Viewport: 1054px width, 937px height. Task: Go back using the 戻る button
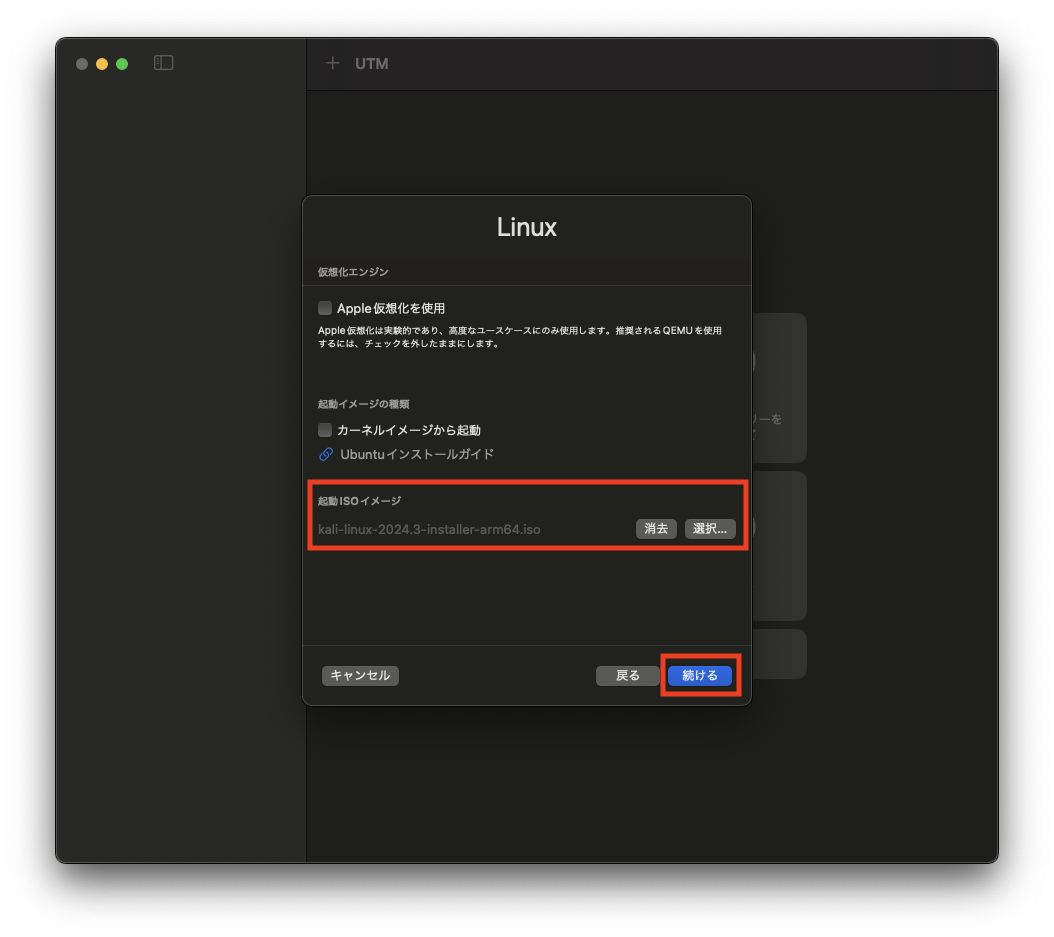[x=628, y=675]
